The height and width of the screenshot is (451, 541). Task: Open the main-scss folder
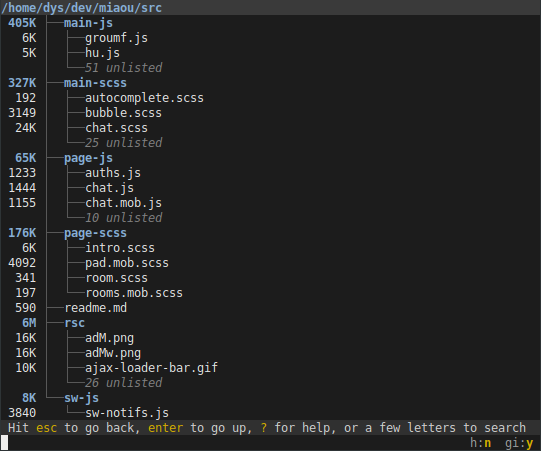pos(95,83)
